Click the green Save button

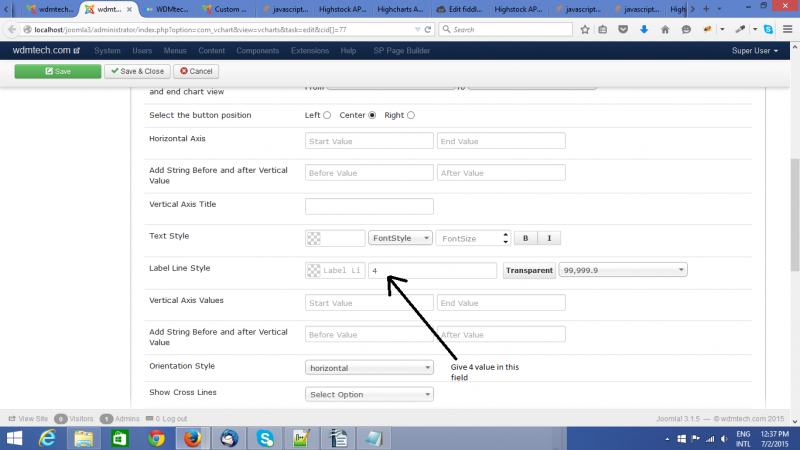tap(57, 71)
